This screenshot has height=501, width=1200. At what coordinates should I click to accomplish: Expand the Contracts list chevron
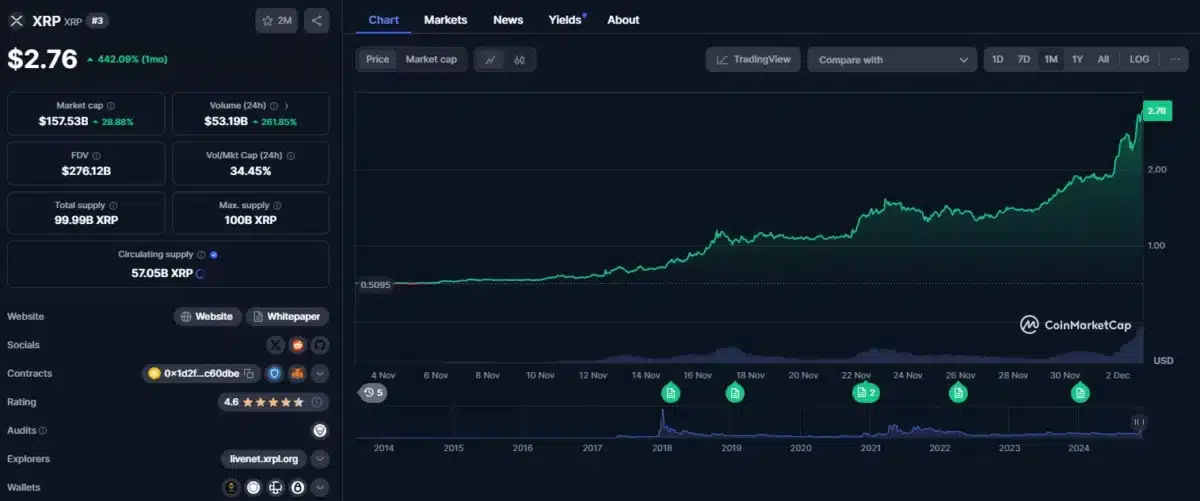319,373
